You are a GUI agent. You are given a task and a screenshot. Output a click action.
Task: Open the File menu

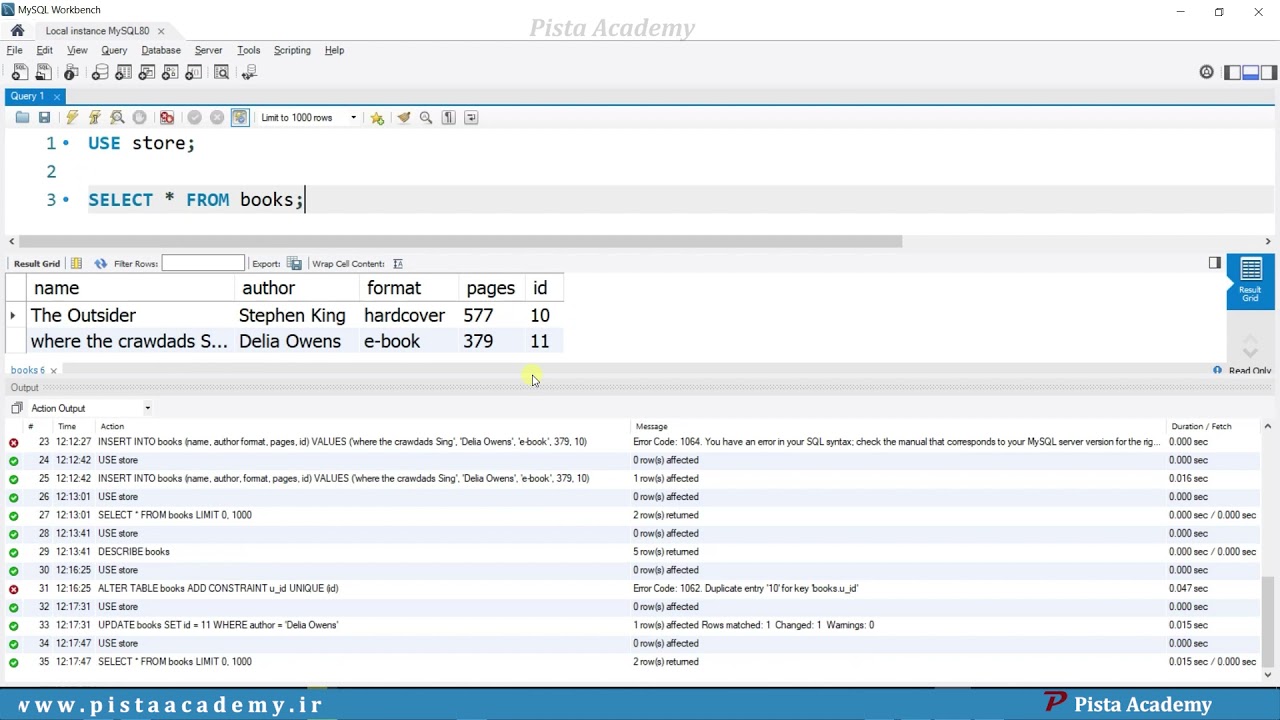15,50
